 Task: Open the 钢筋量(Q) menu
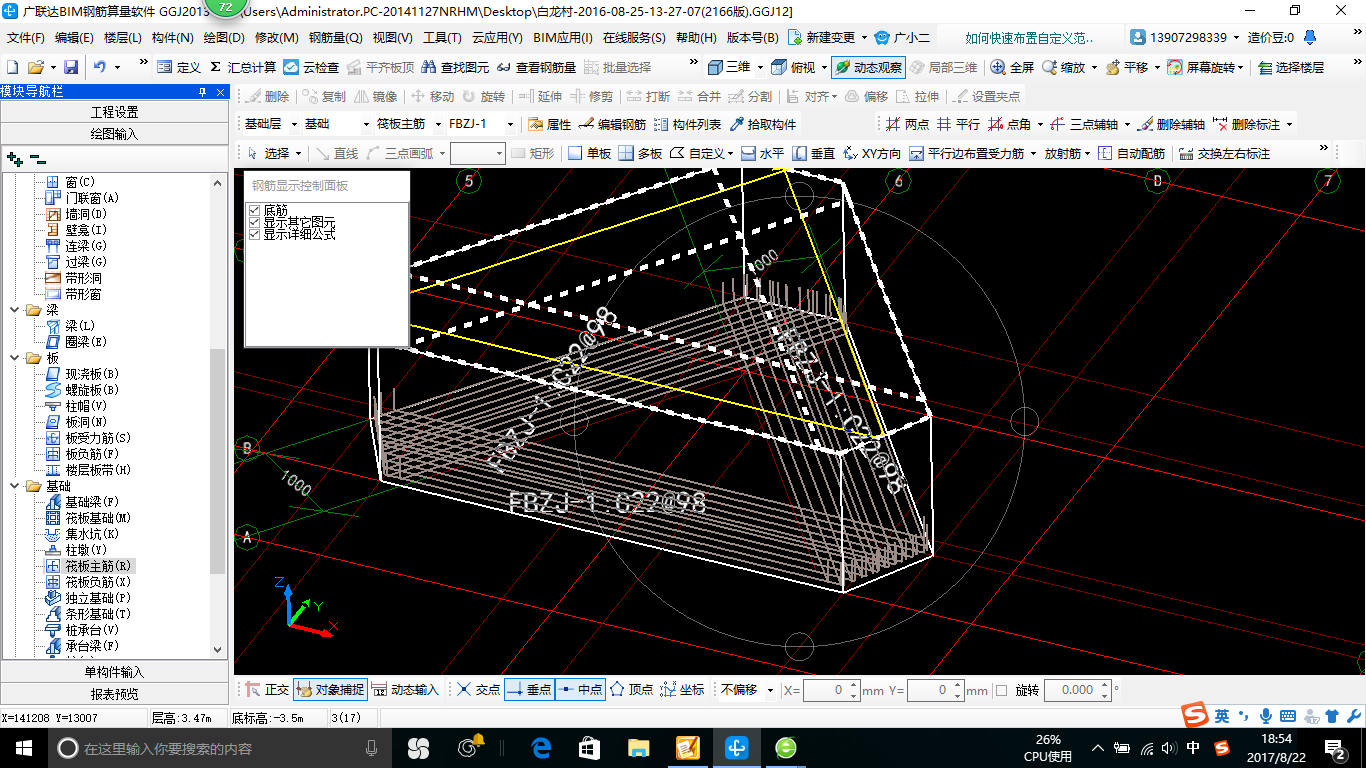(x=335, y=38)
